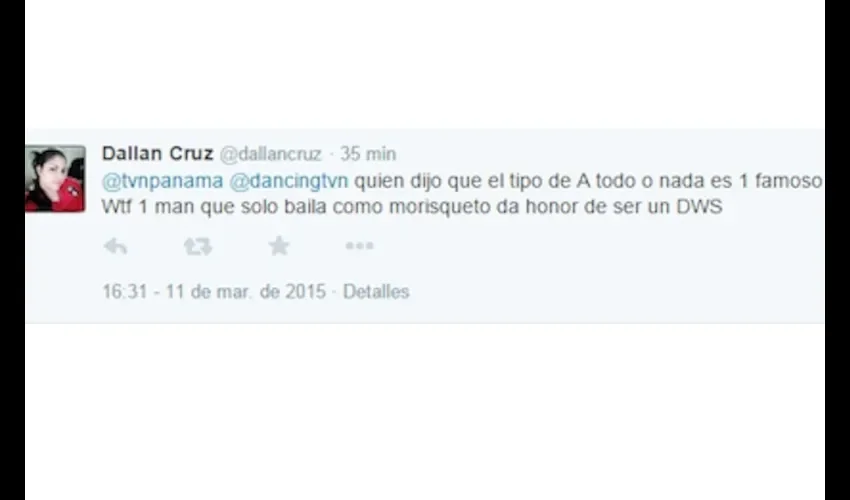Screen dimensions: 850x500
Task: Visit the @dallancruz handle
Action: 270,154
